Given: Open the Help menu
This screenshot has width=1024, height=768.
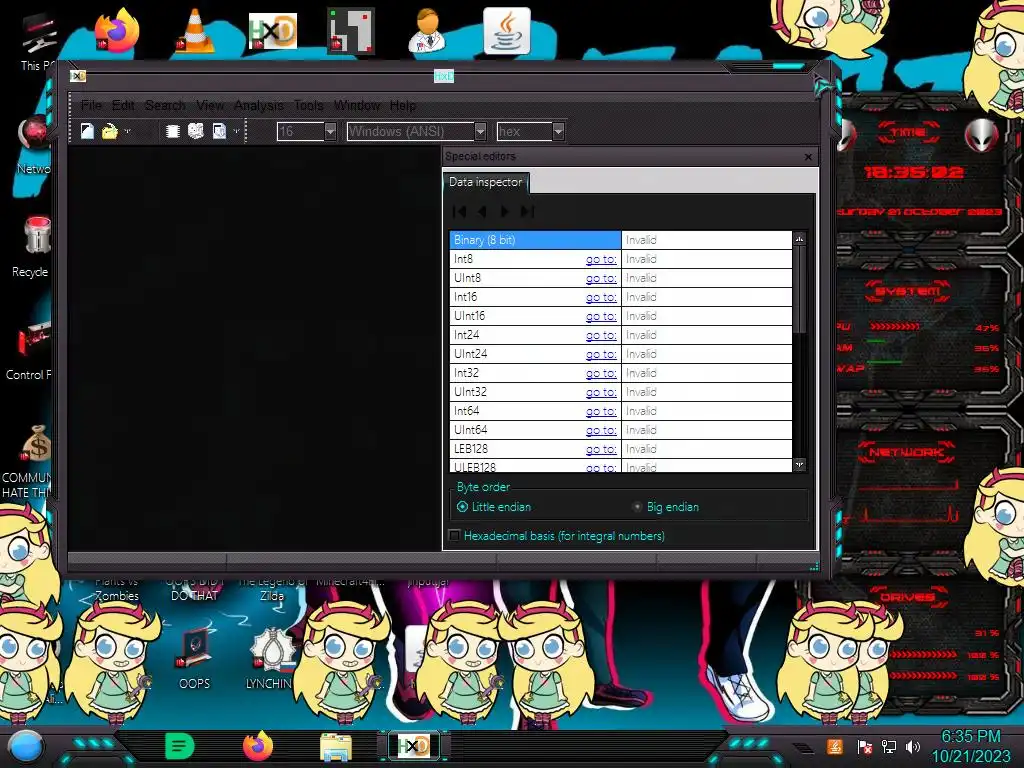Looking at the screenshot, I should point(402,105).
